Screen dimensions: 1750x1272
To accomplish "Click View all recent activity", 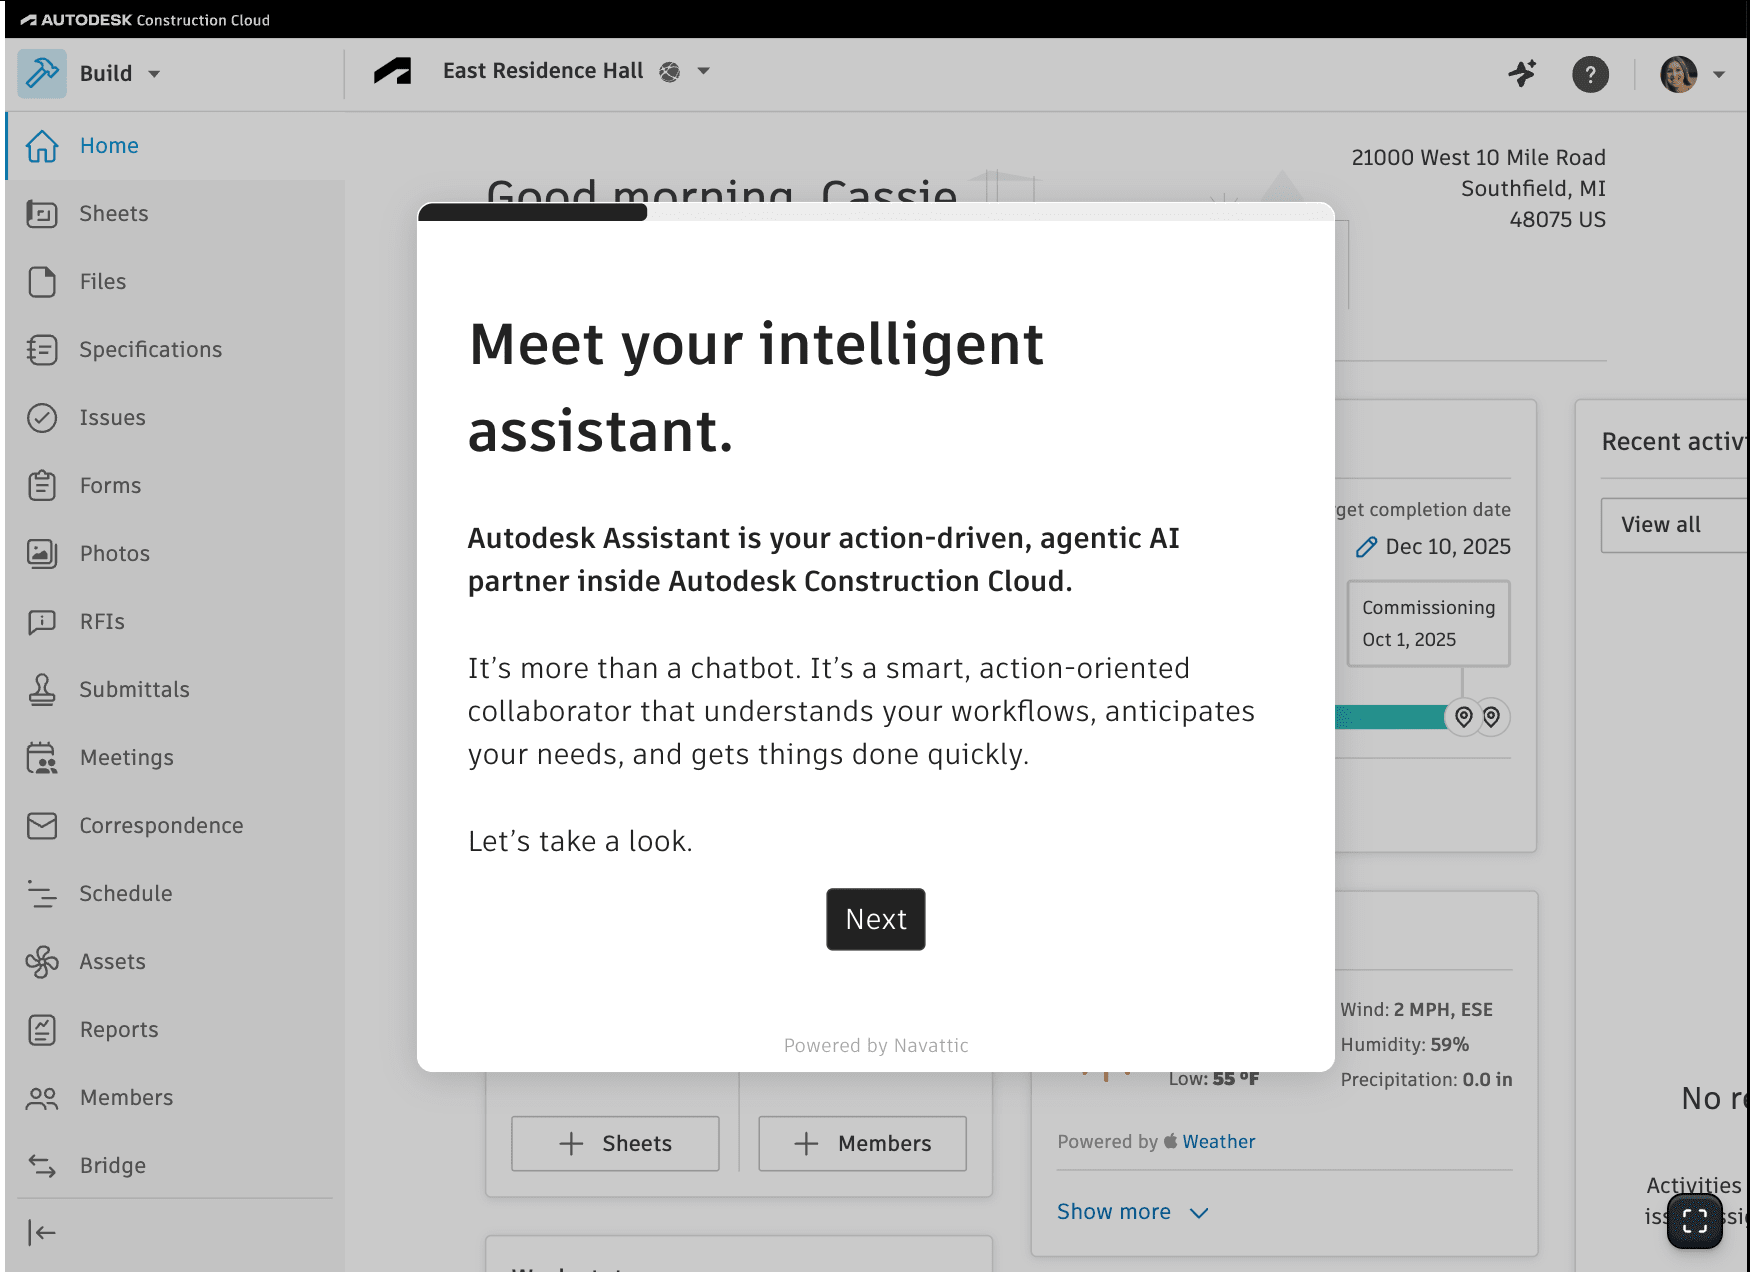I will coord(1660,524).
